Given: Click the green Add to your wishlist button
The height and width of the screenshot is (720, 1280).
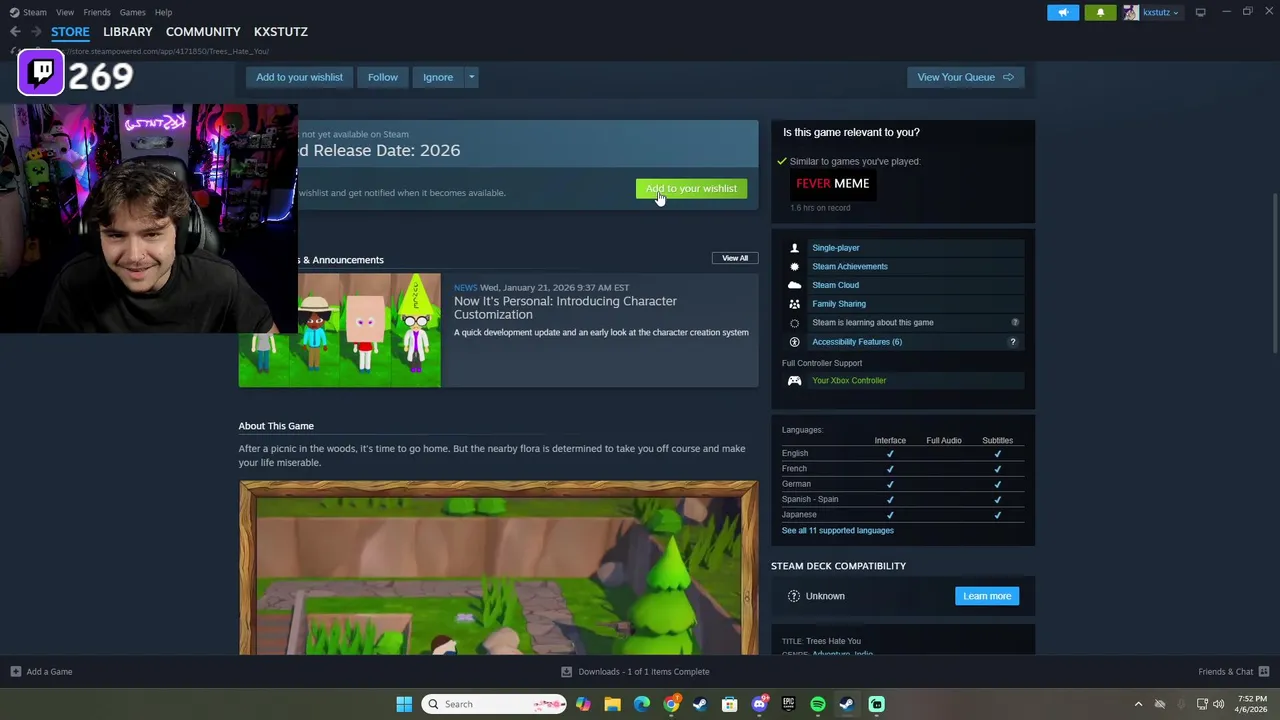Looking at the screenshot, I should 691,189.
